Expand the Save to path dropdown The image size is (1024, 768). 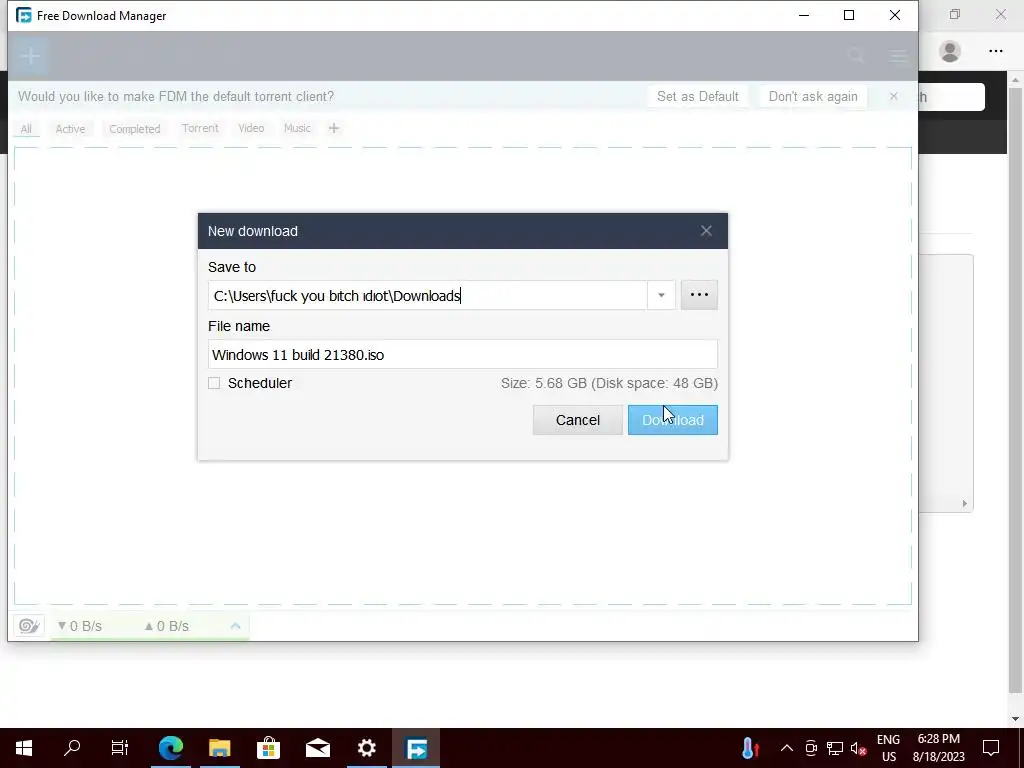click(661, 295)
